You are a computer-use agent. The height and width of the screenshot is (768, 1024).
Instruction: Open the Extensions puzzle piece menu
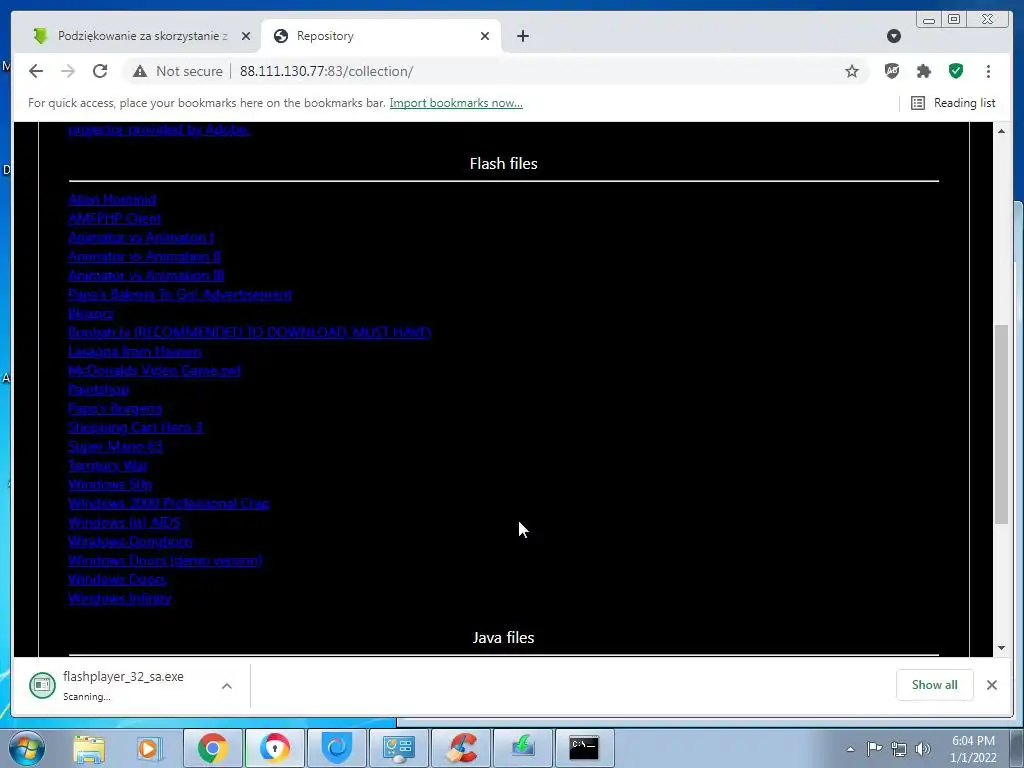923,71
